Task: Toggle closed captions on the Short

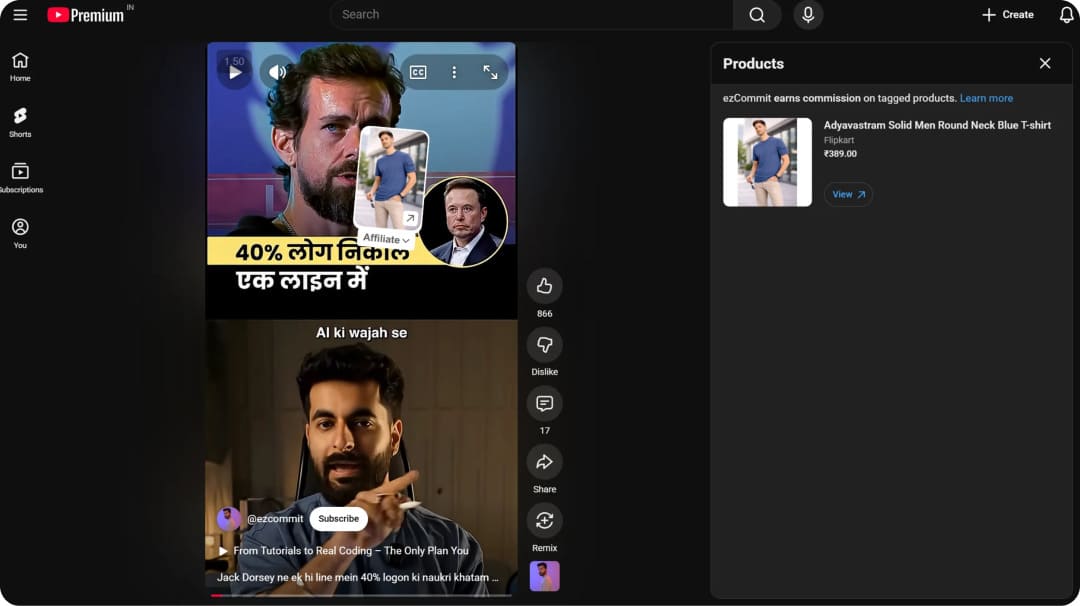Action: click(418, 72)
